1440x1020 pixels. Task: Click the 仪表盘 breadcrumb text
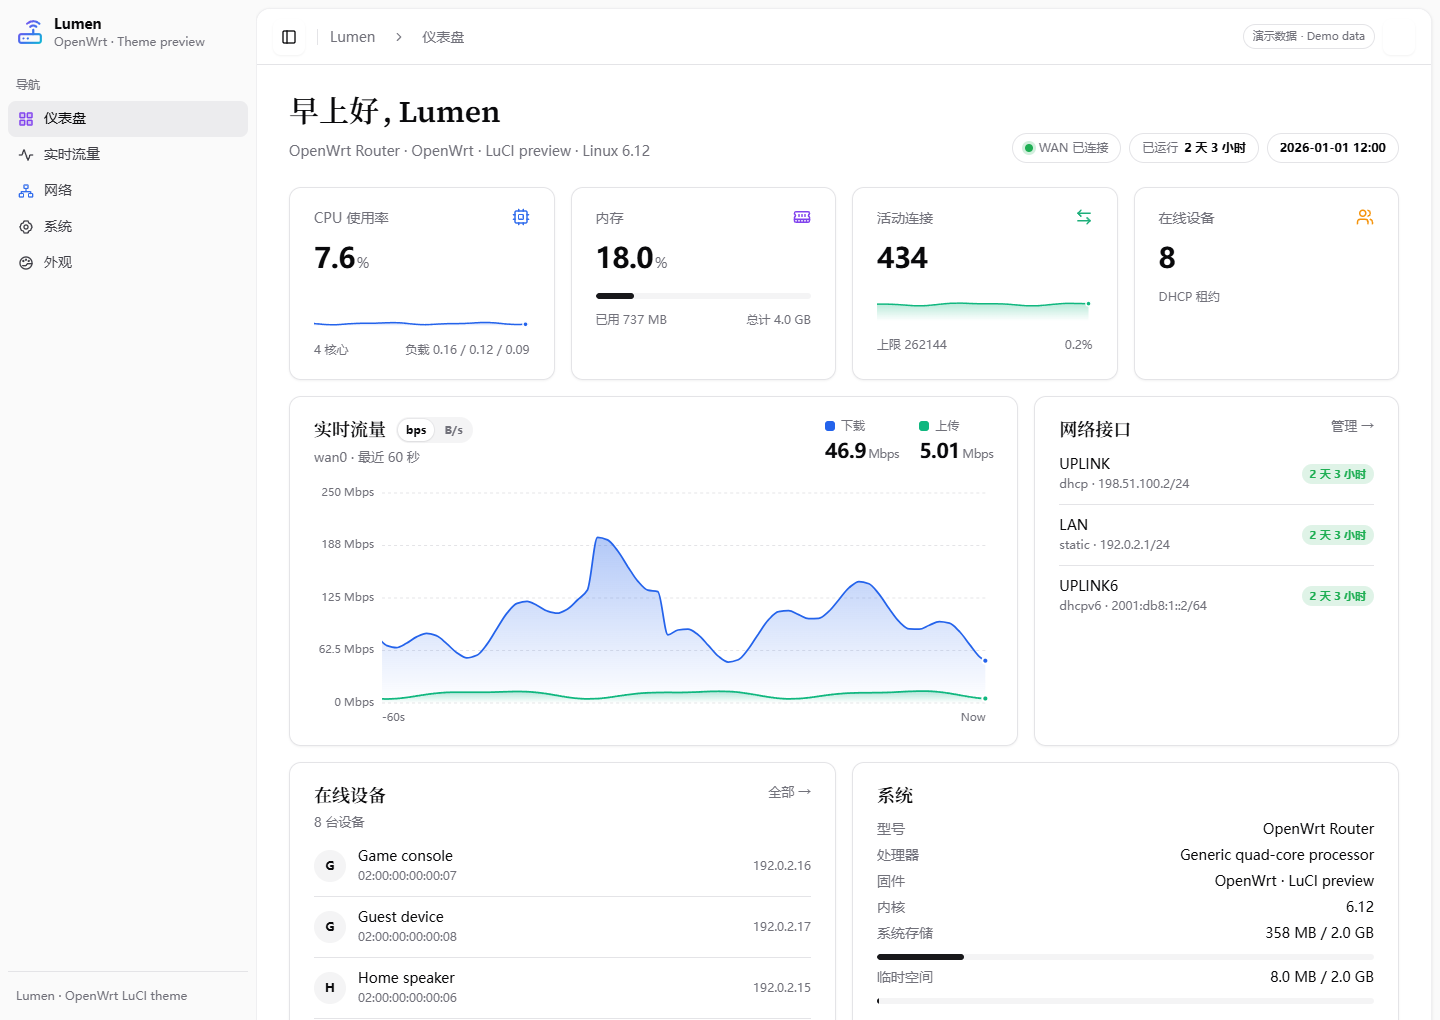point(443,37)
